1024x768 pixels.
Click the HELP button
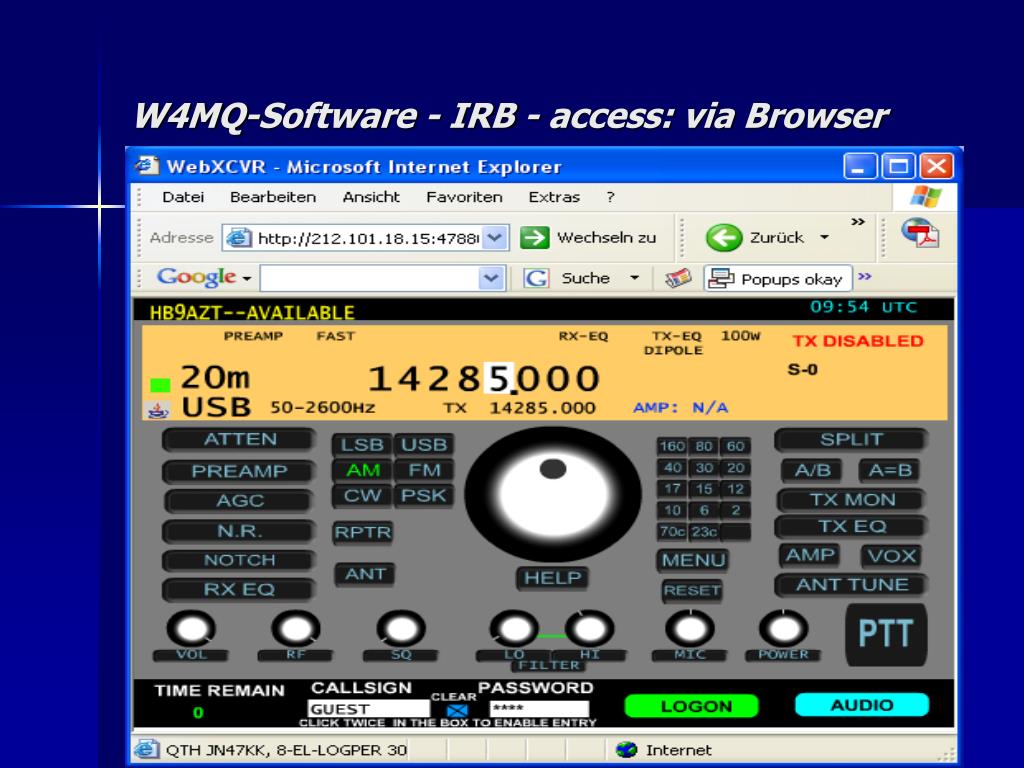(x=552, y=578)
